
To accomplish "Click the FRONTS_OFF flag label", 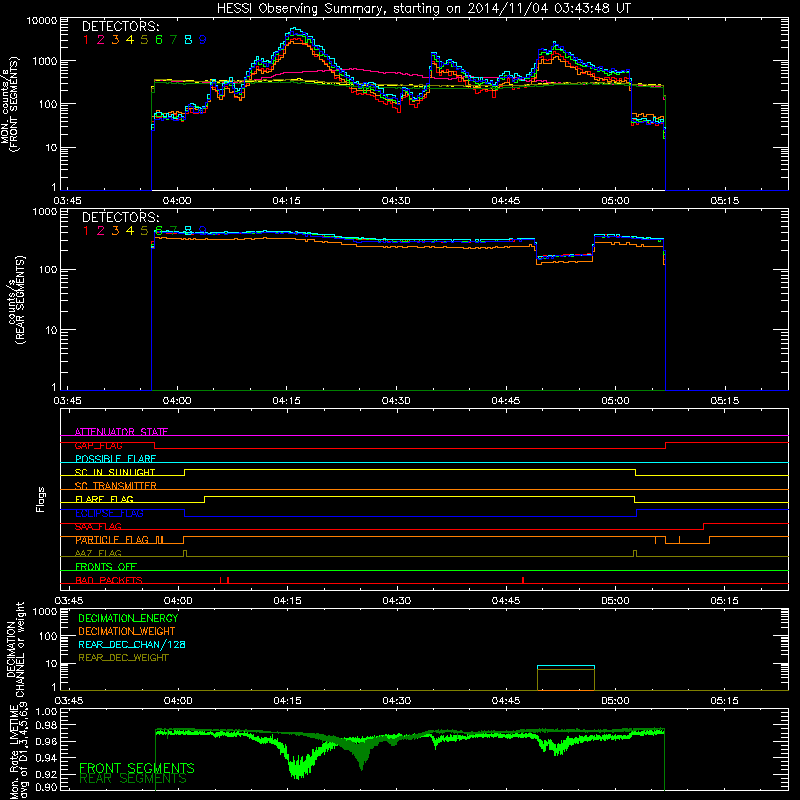I will (106, 567).
